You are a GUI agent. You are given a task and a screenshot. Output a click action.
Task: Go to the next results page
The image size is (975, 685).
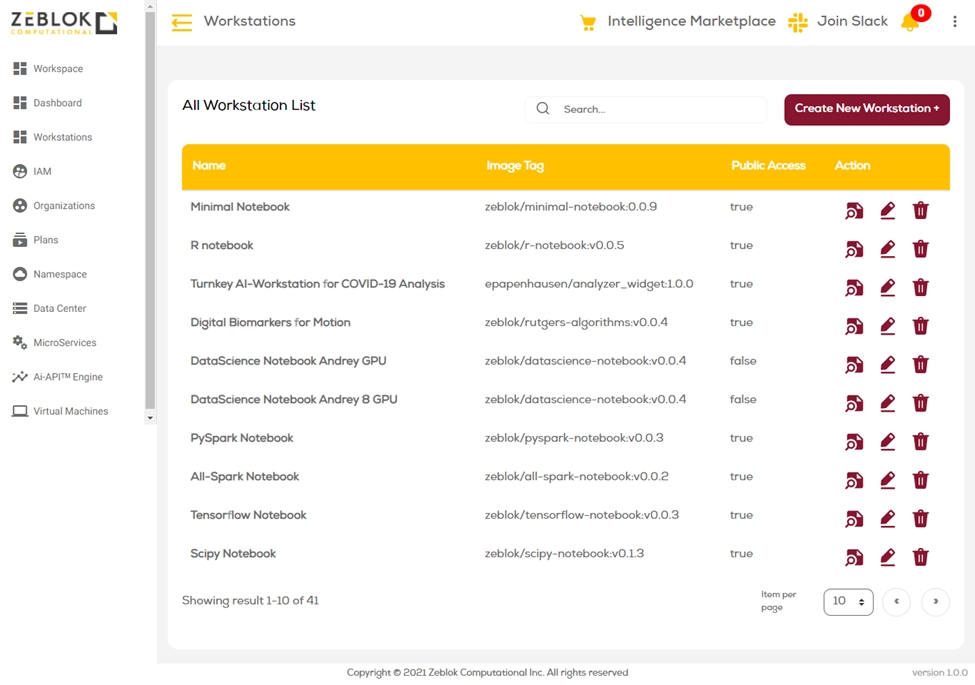click(935, 602)
